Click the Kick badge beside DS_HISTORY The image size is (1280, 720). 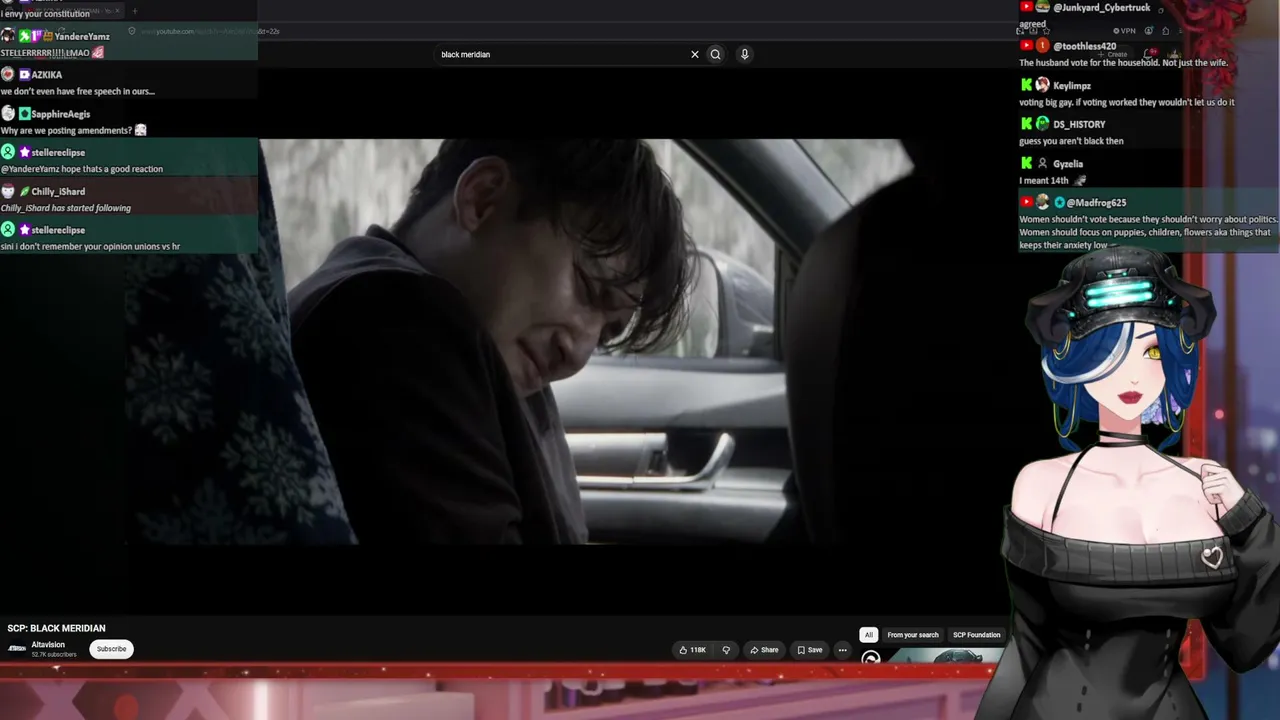point(1026,124)
